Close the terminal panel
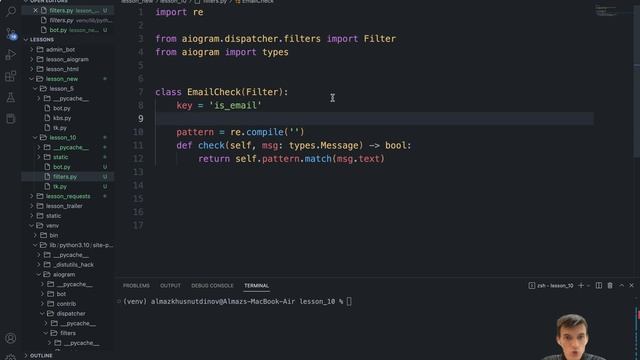Screen dimensions: 640x360 pos(631,285)
